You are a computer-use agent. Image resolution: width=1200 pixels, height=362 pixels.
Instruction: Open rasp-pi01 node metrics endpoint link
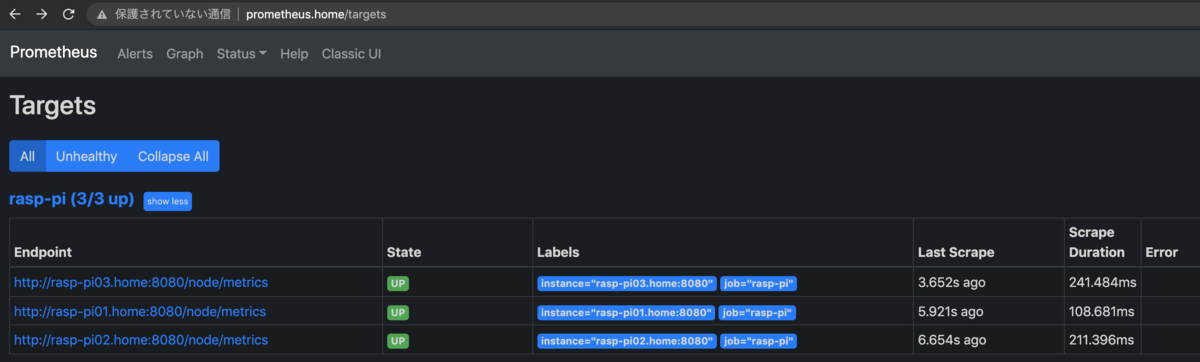(141, 312)
